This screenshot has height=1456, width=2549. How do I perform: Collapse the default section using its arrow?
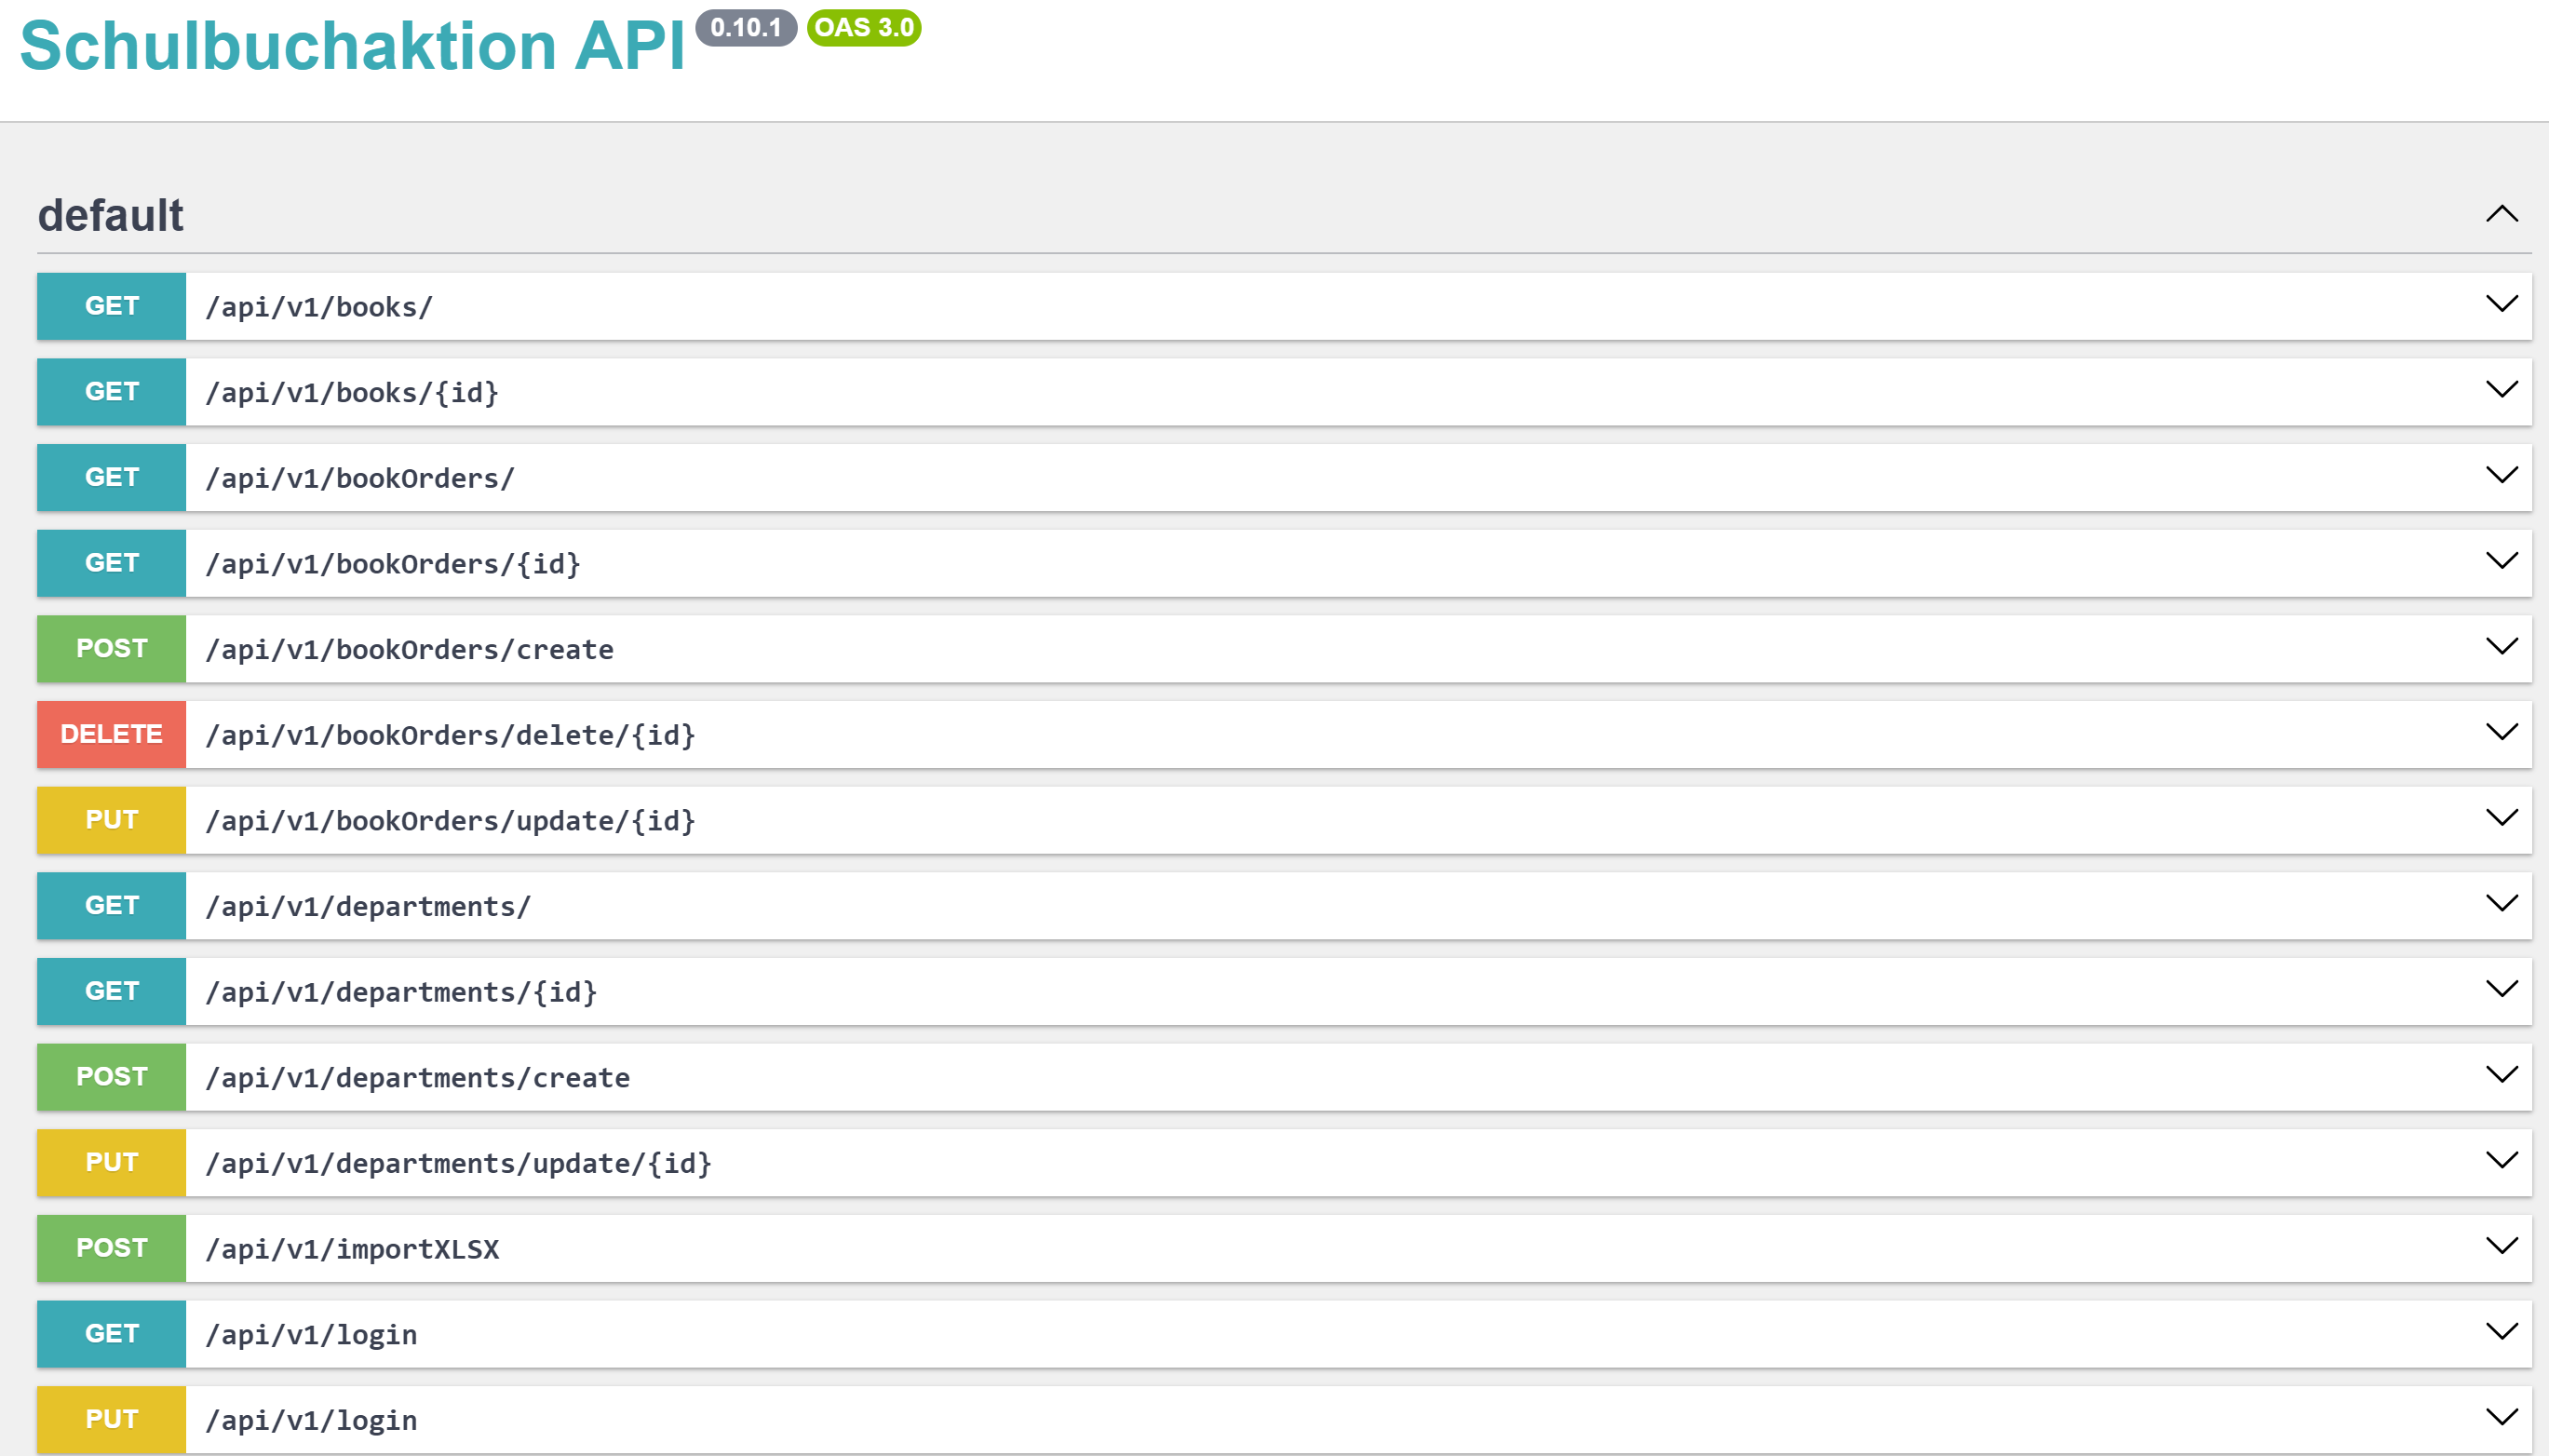pyautogui.click(x=2501, y=214)
